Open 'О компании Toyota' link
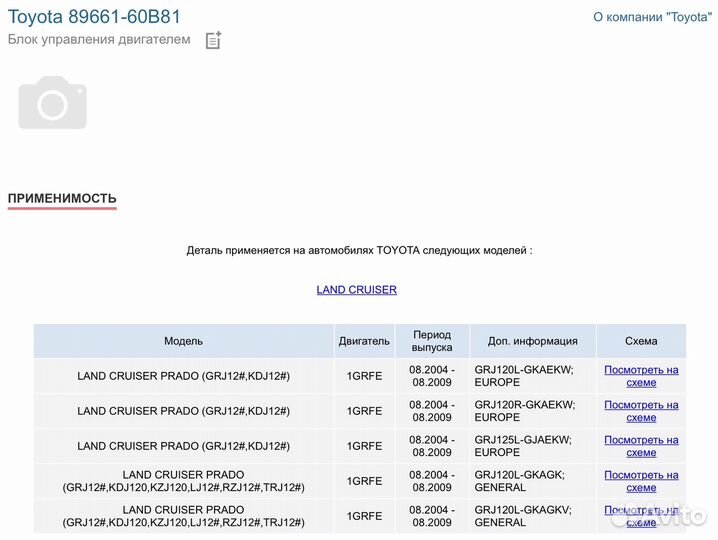Image resolution: width=718 pixels, height=540 pixels. click(x=653, y=17)
